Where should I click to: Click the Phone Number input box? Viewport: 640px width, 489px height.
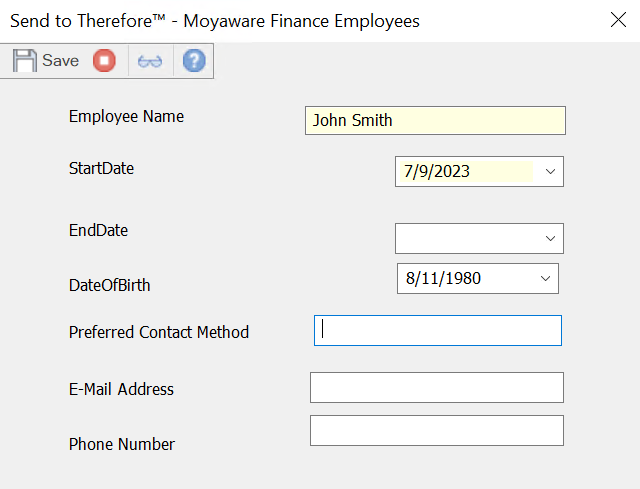(x=436, y=431)
